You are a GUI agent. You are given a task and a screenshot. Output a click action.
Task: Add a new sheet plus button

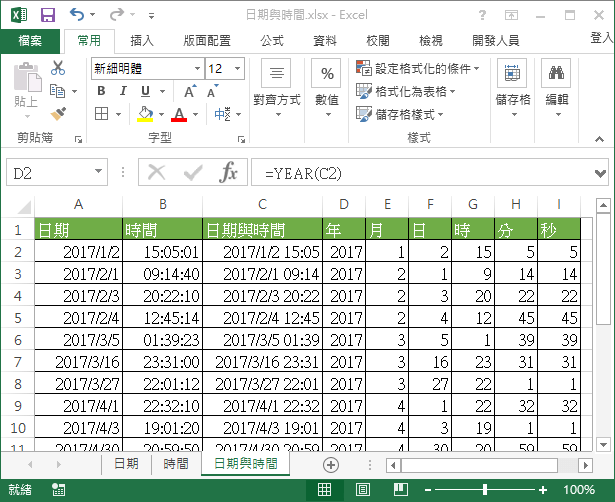point(331,465)
